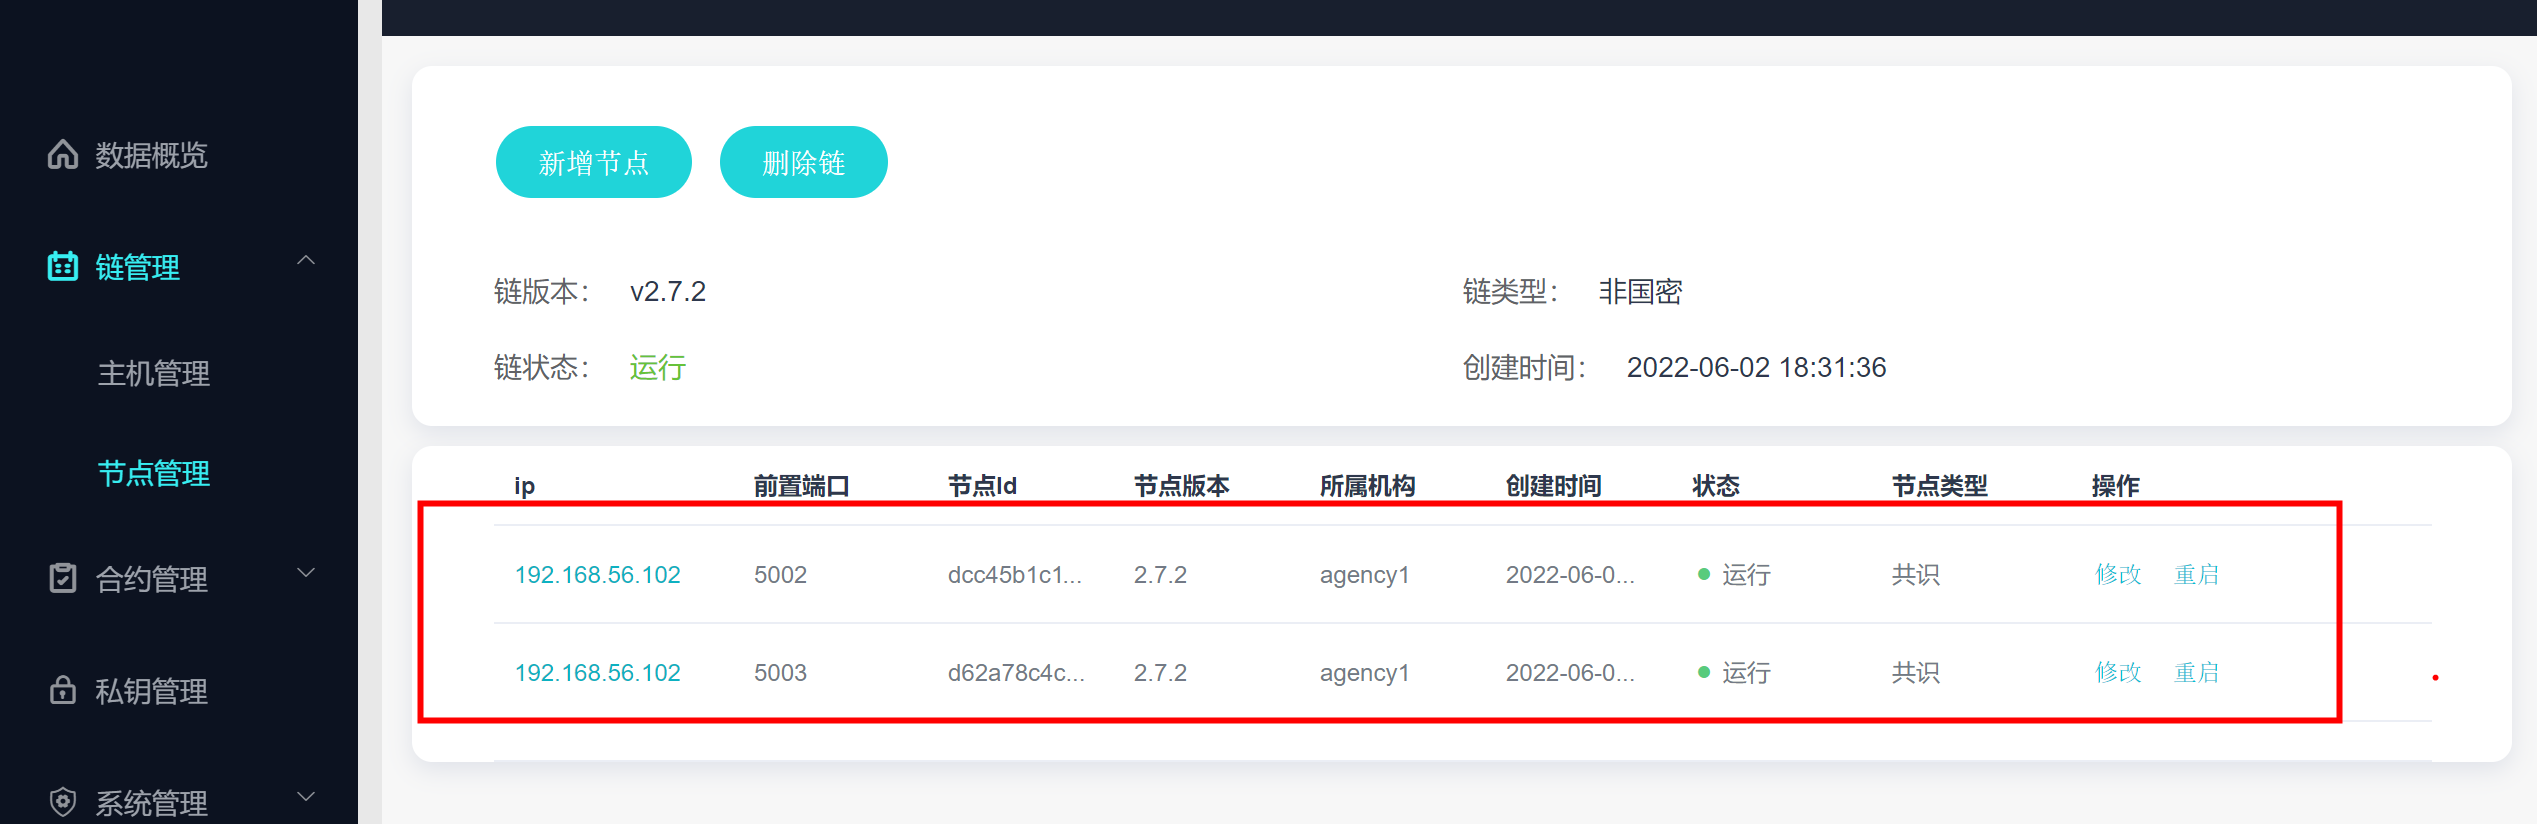Click the 运行 chain status value
Image resolution: width=2537 pixels, height=824 pixels.
pos(657,368)
